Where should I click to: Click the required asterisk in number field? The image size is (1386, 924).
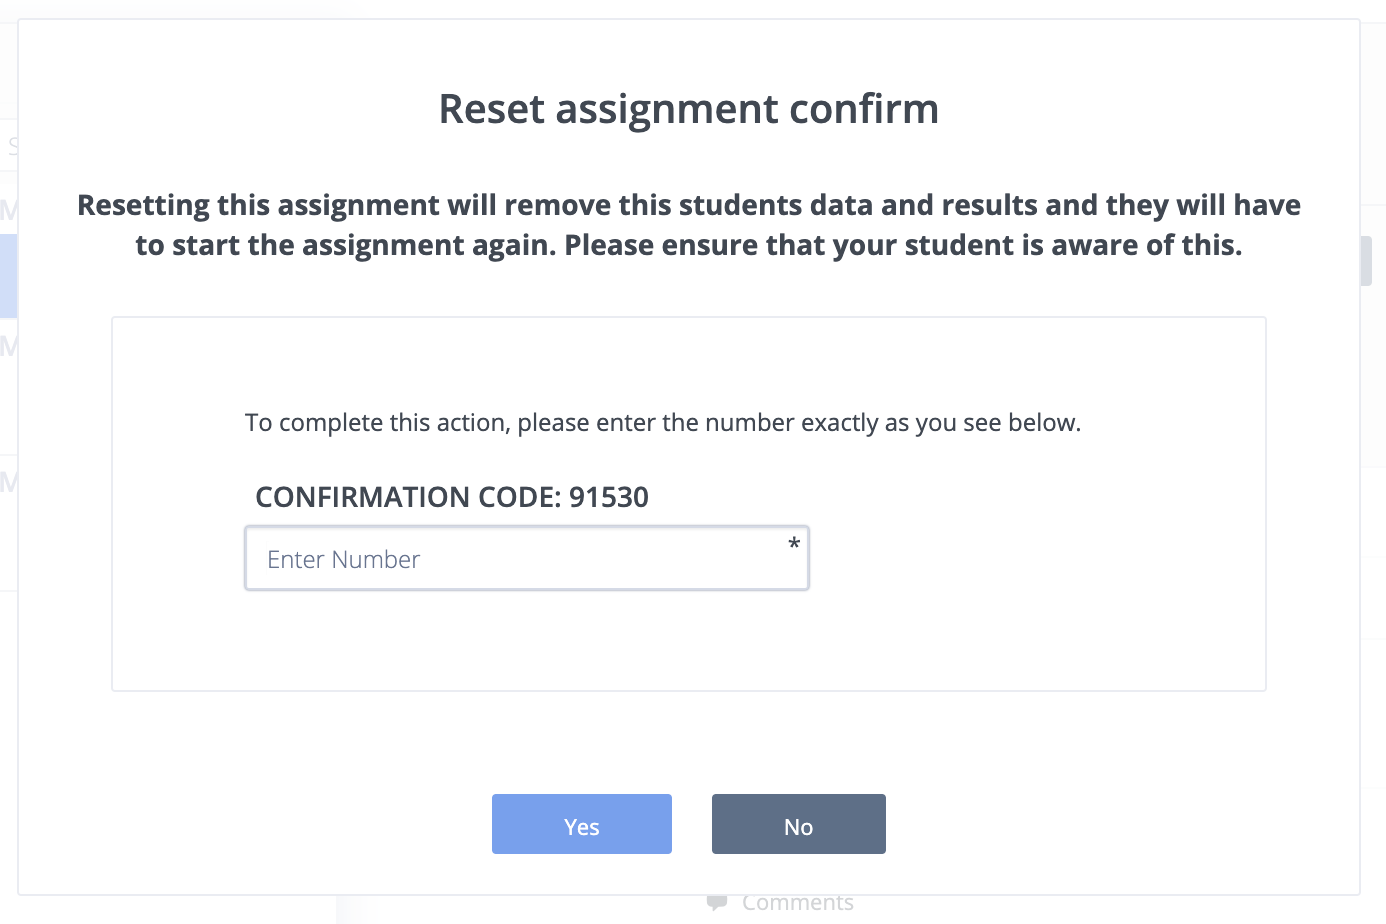(x=794, y=545)
